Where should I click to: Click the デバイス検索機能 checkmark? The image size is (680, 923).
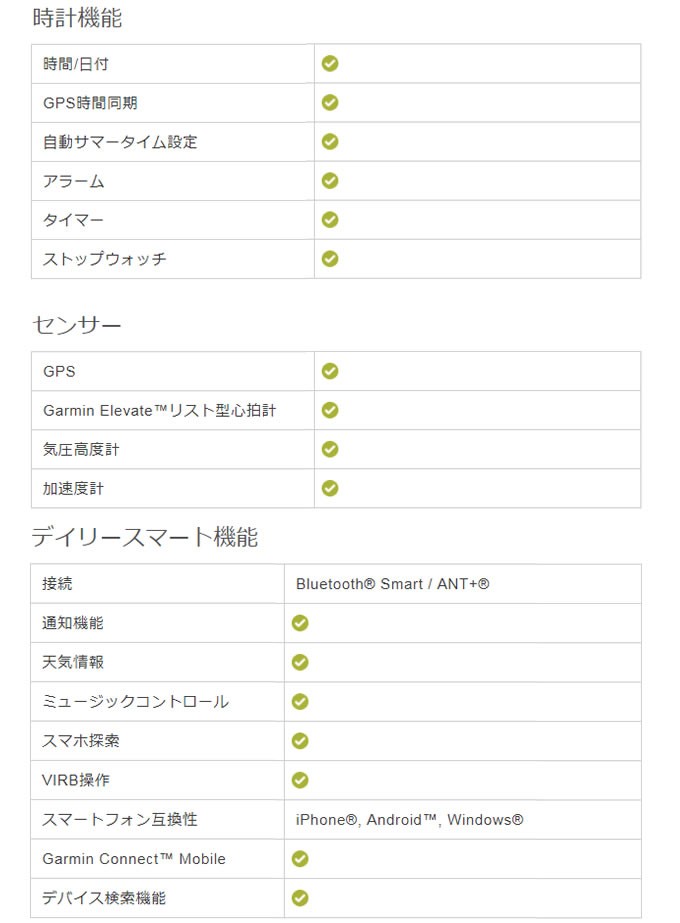300,898
